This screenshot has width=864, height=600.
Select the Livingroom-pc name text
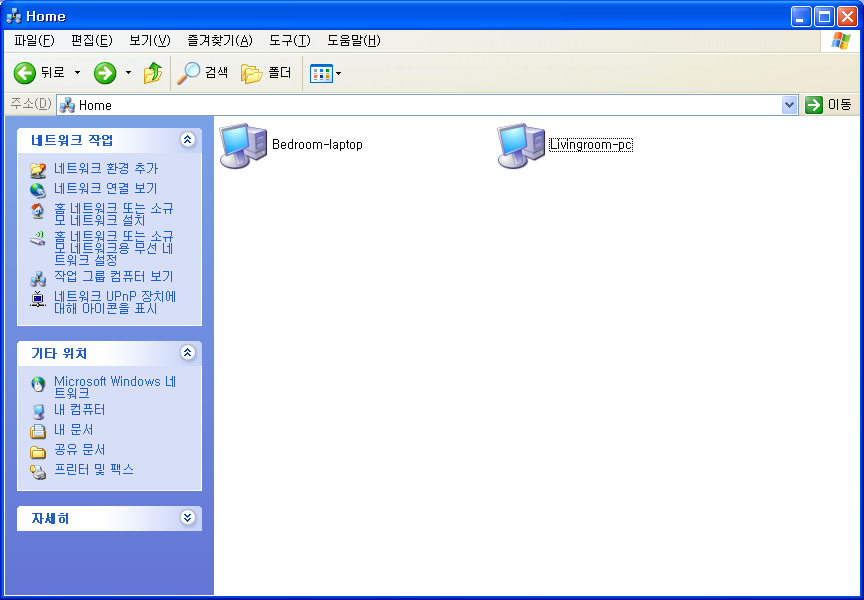(x=591, y=145)
